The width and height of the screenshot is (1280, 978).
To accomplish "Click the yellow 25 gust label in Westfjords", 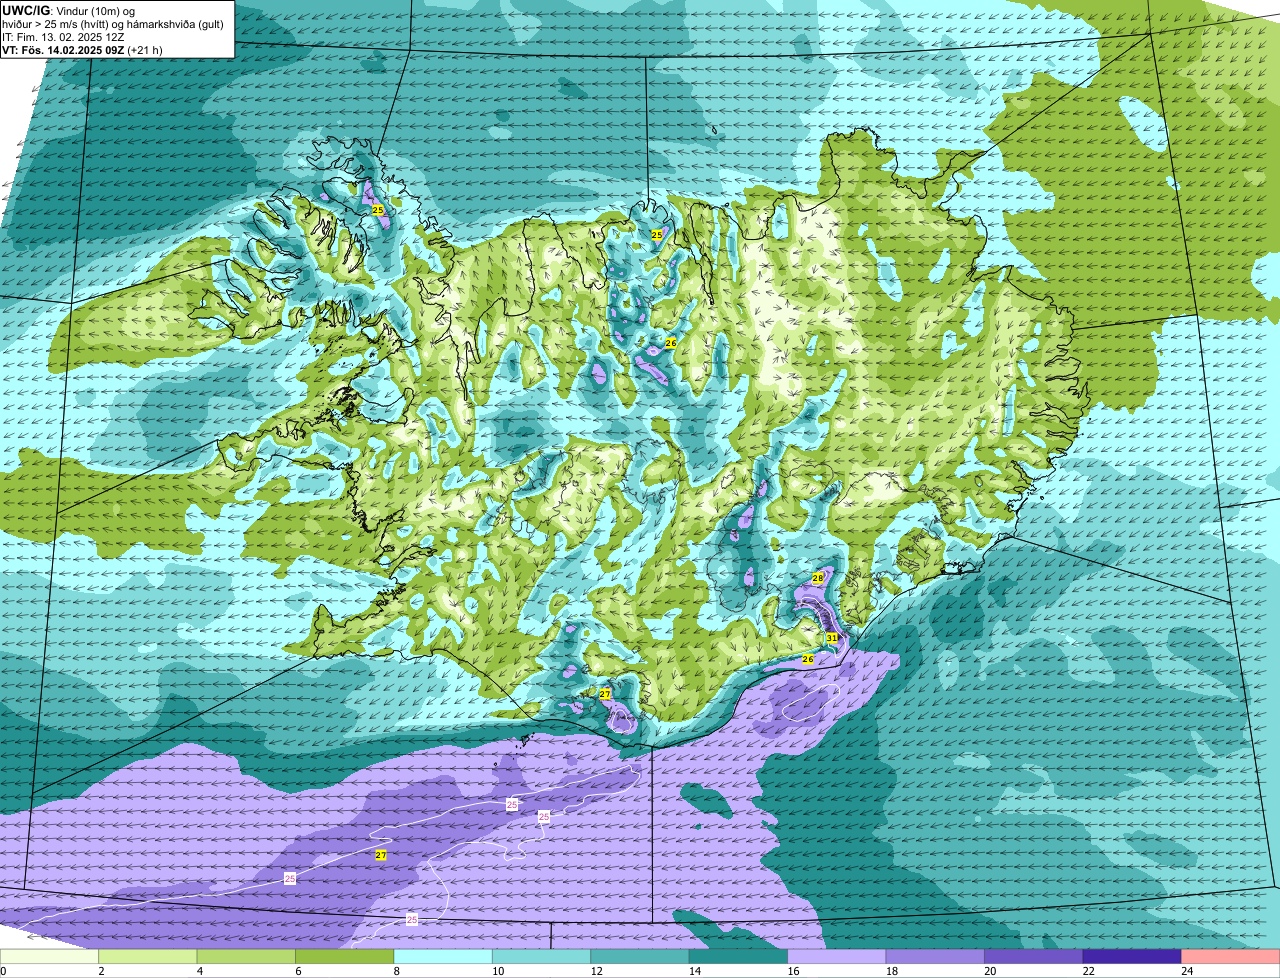I will [377, 210].
